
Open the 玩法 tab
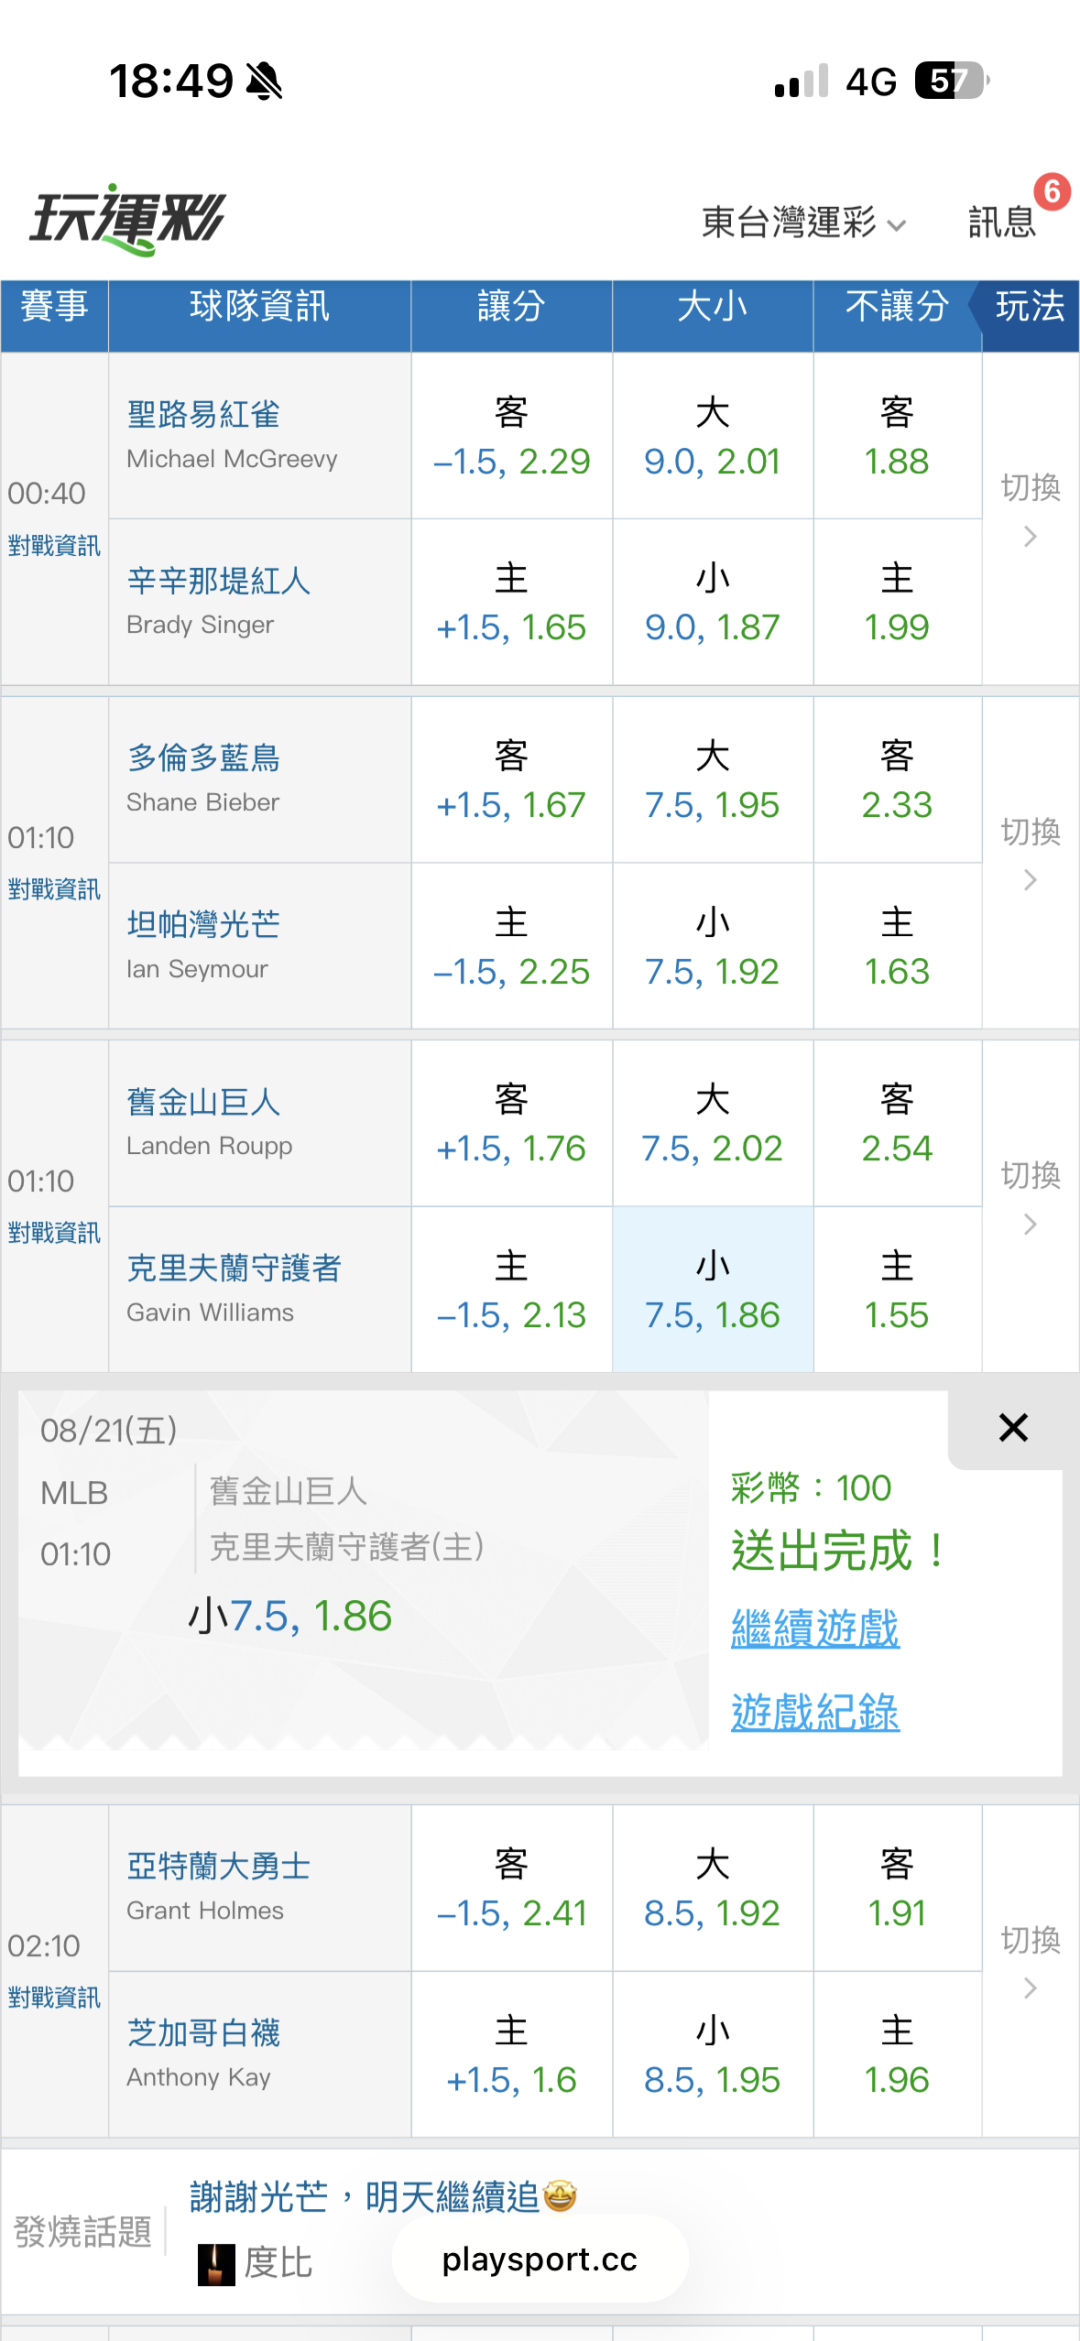point(1030,306)
